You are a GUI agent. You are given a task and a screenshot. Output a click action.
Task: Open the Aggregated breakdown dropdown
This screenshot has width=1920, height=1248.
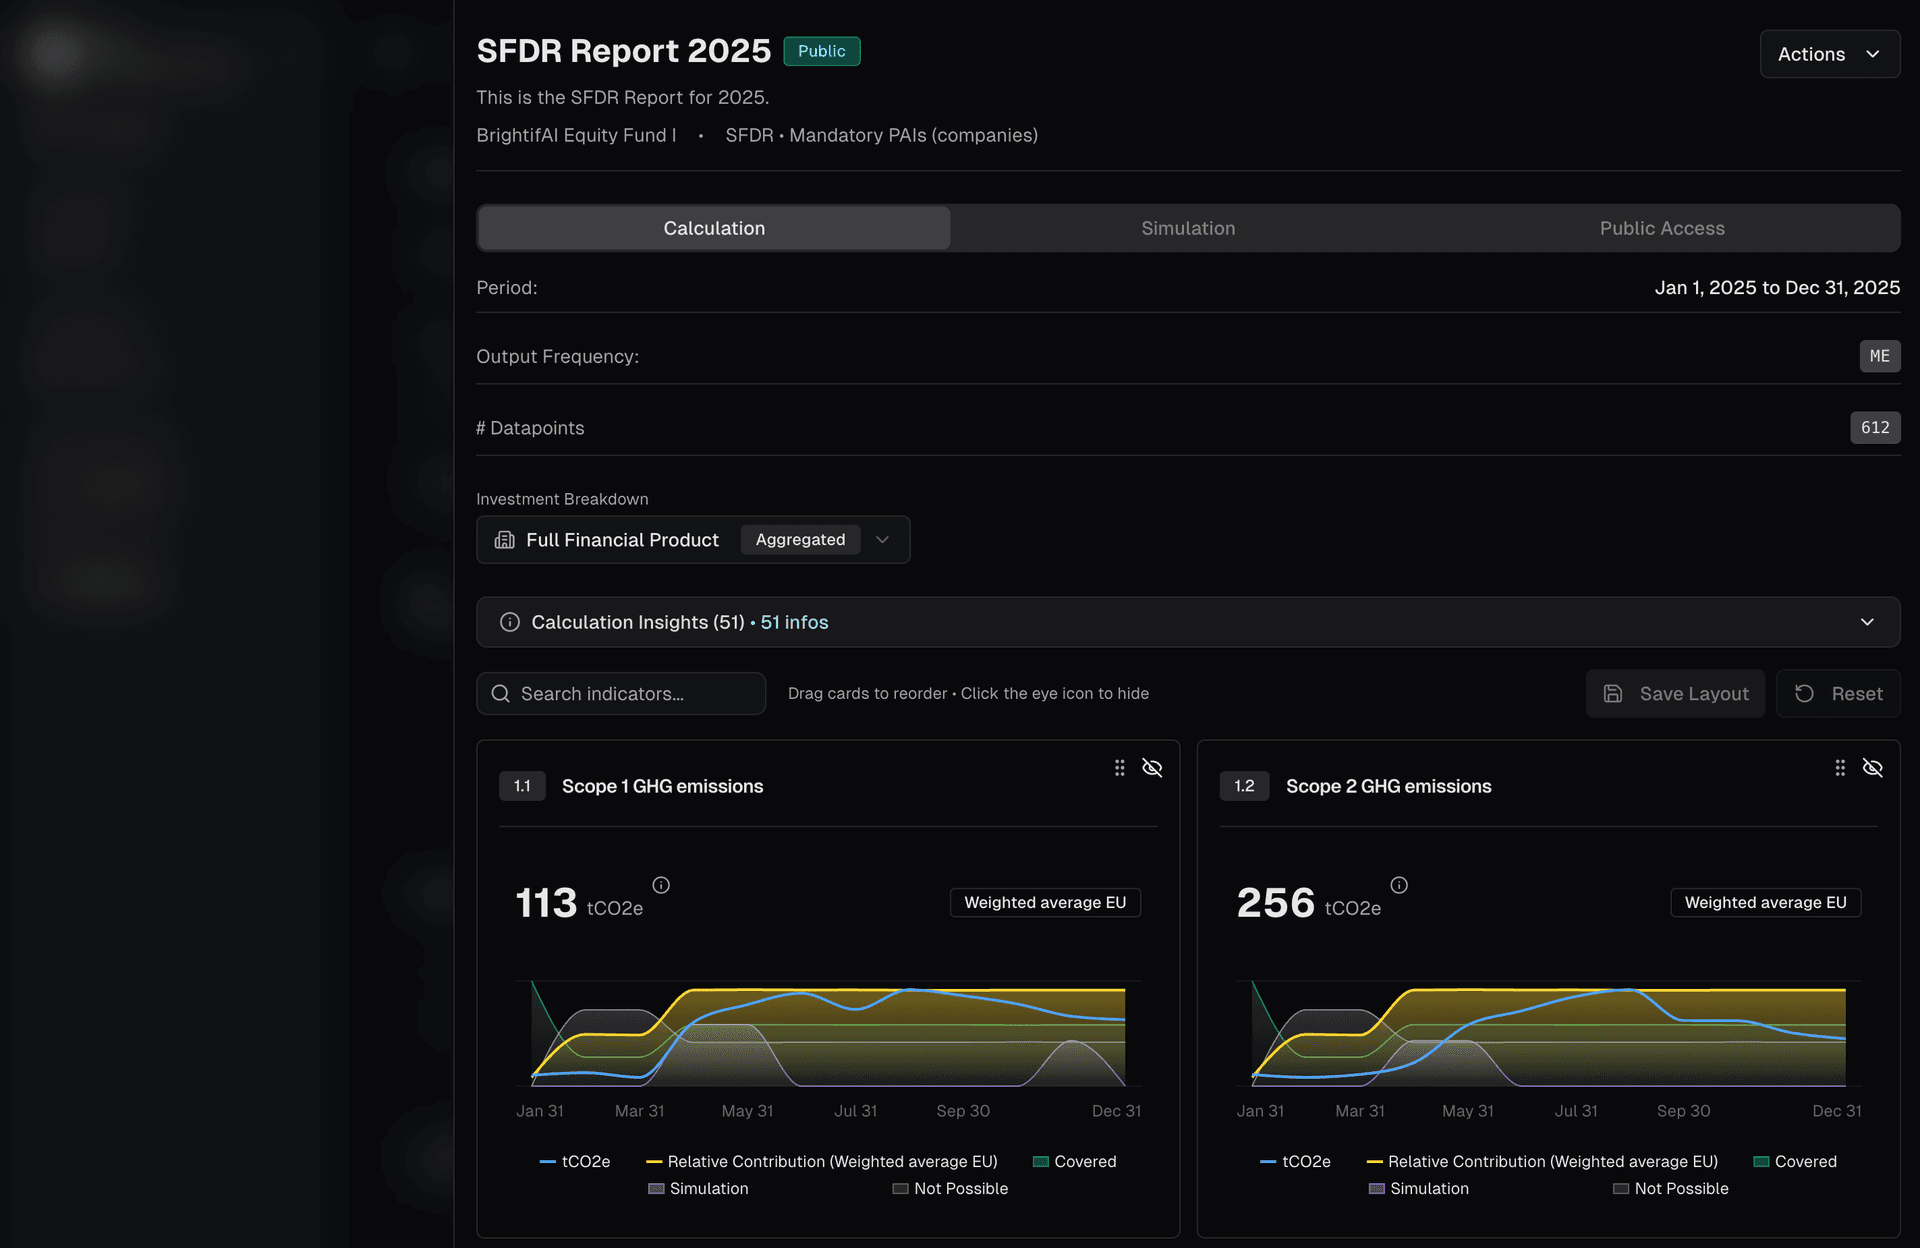pyautogui.click(x=882, y=540)
